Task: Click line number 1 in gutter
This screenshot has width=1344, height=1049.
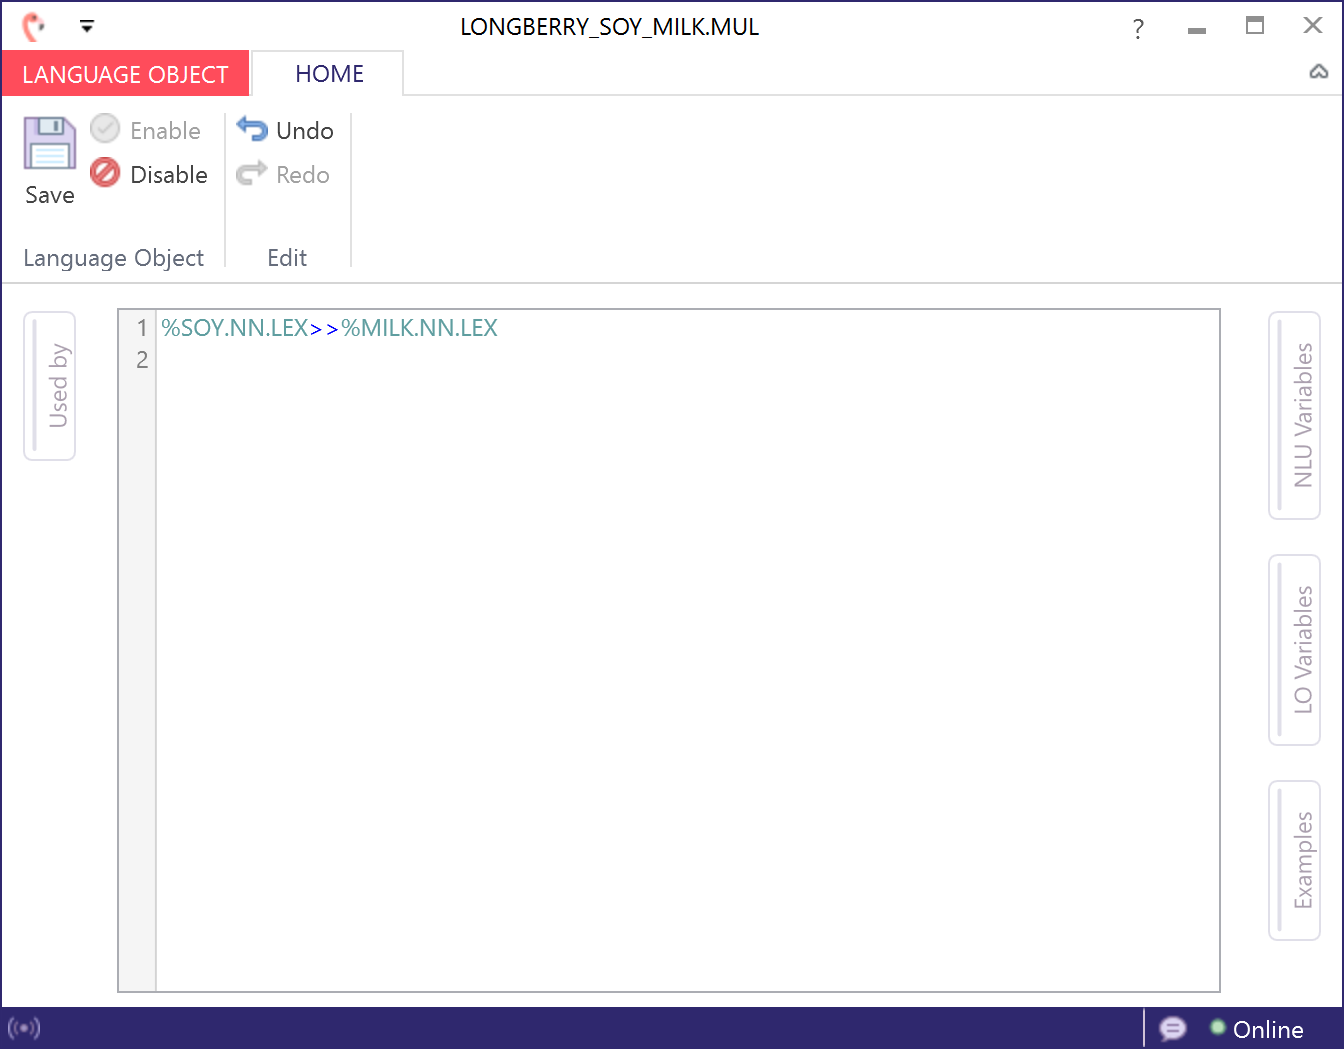Action: (x=142, y=328)
